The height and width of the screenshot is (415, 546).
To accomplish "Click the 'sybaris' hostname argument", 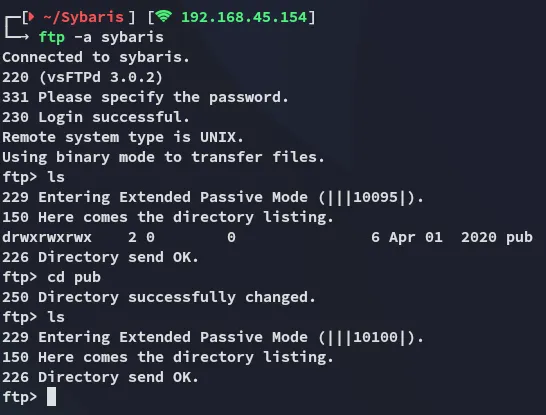I will coord(132,37).
